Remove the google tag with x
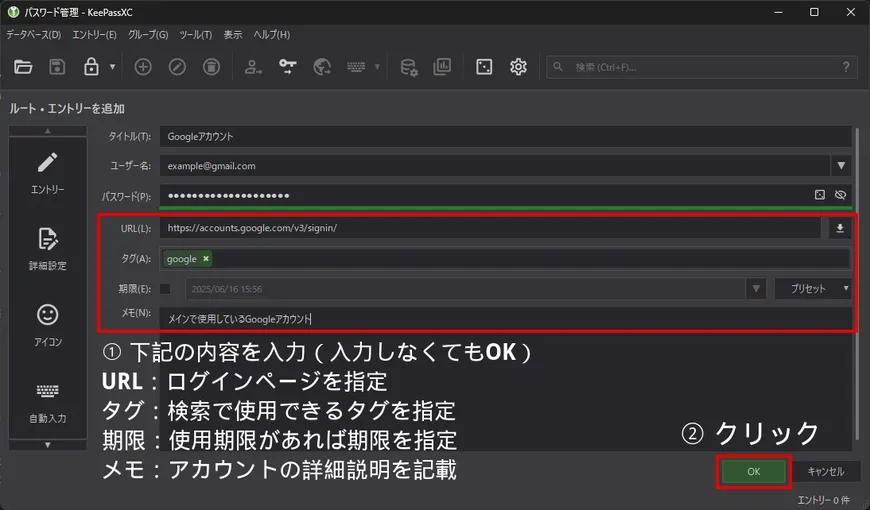 (x=206, y=259)
